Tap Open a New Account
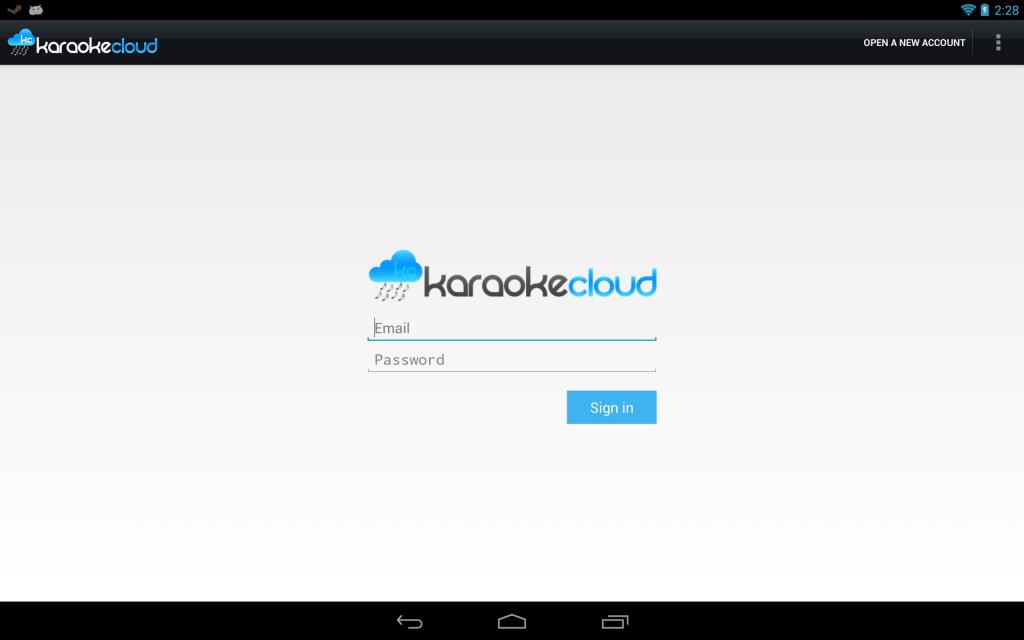1024x640 pixels. (914, 42)
